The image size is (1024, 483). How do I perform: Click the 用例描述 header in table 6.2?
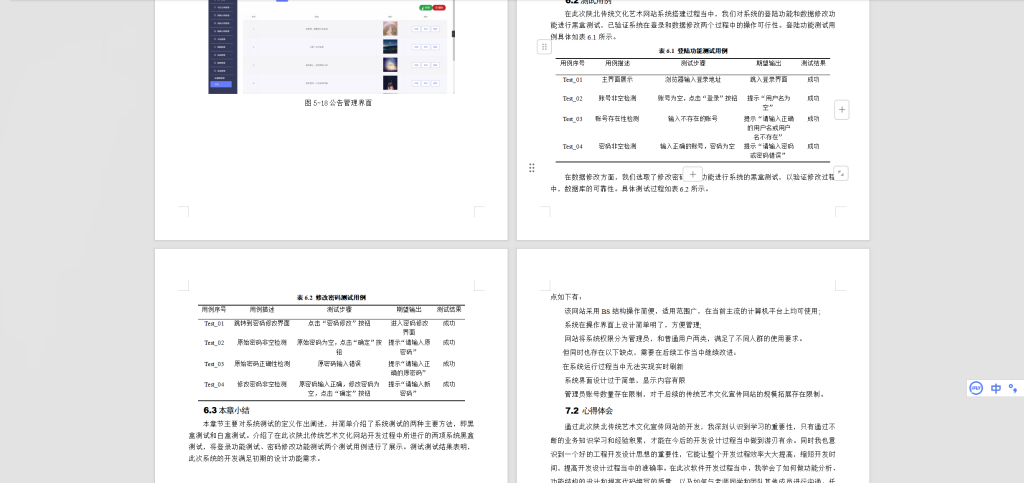point(262,309)
